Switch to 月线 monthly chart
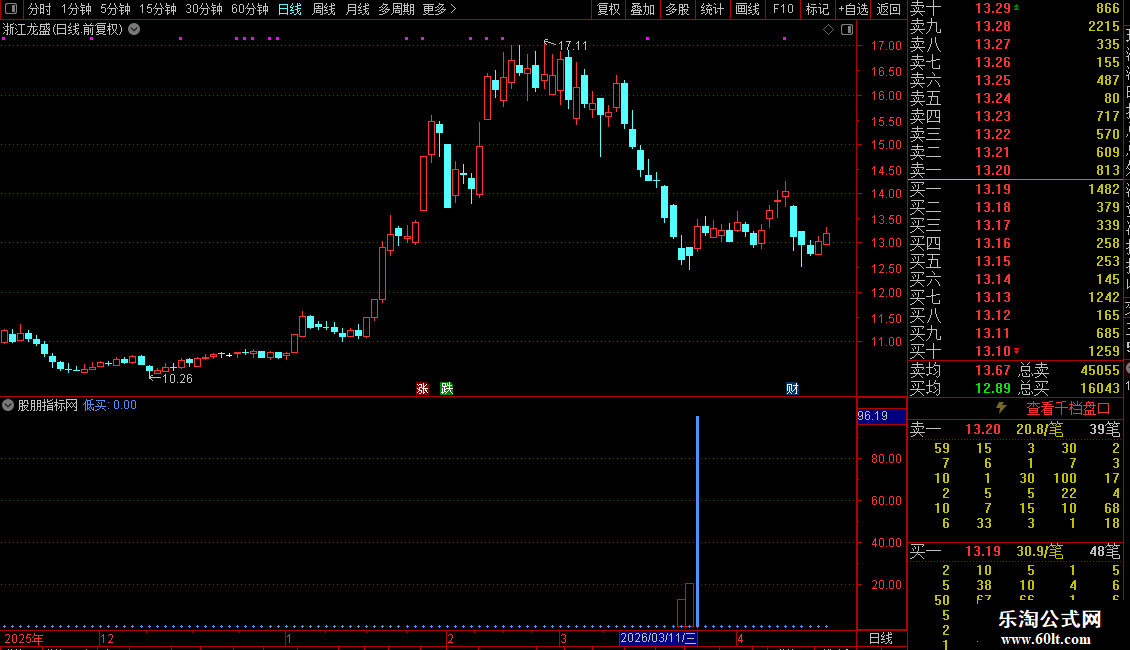 tap(357, 9)
